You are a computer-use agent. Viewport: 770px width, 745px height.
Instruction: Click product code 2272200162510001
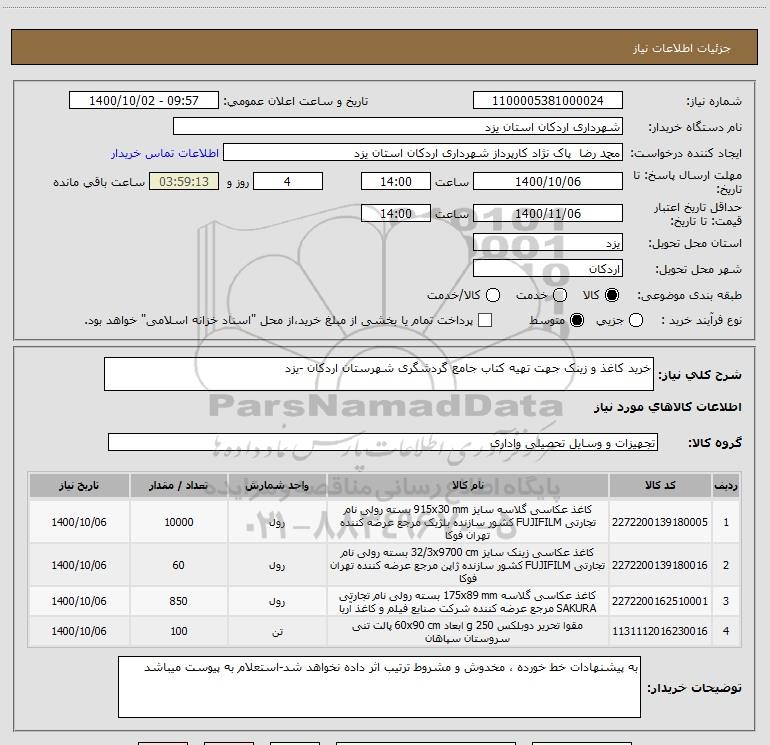pos(660,601)
